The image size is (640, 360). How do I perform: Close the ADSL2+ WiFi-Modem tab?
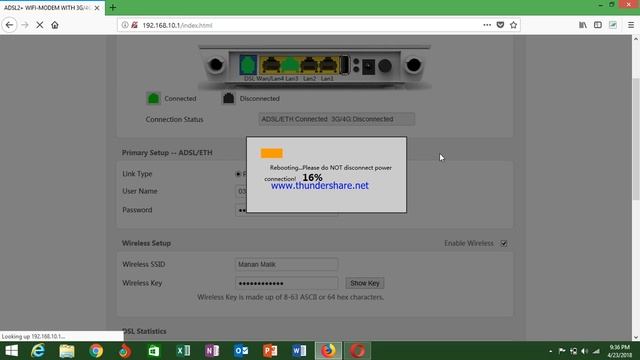click(x=97, y=8)
